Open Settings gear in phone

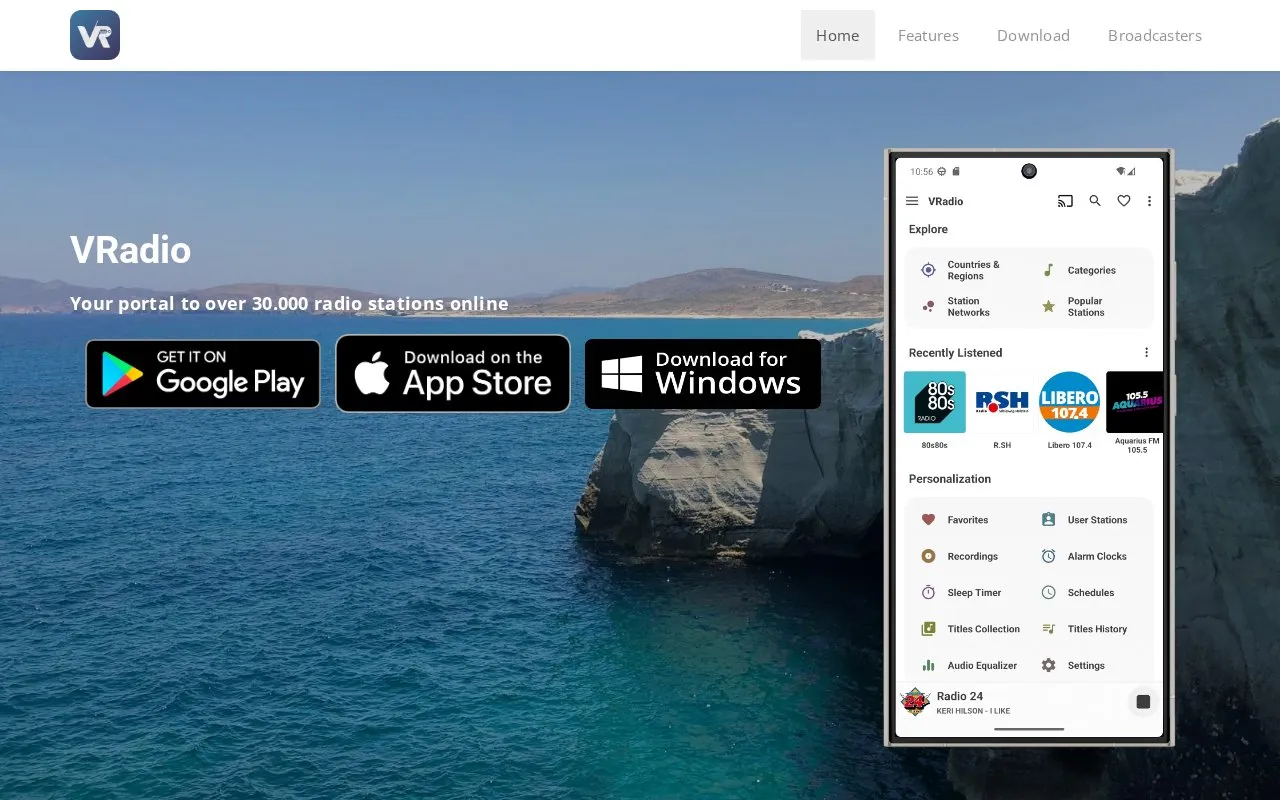(x=1048, y=665)
